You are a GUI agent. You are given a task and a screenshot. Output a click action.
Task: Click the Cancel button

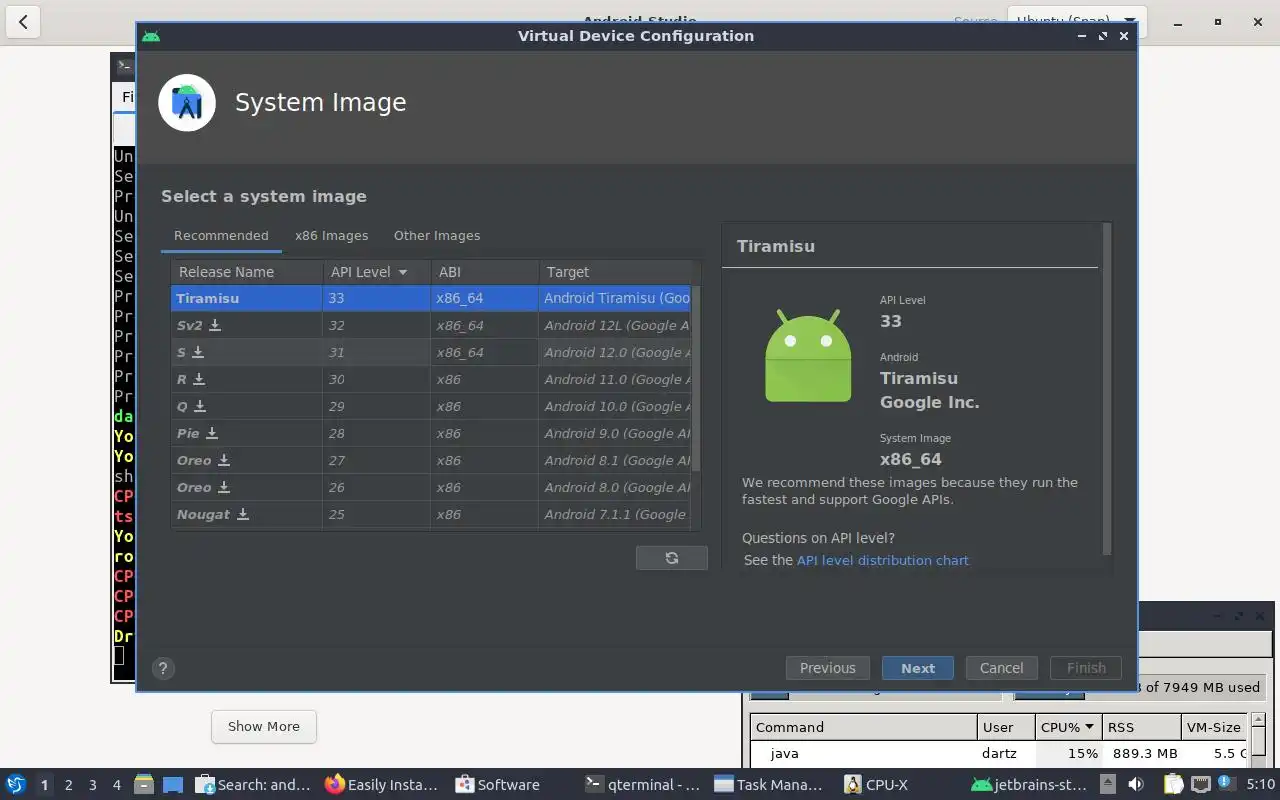point(1001,668)
